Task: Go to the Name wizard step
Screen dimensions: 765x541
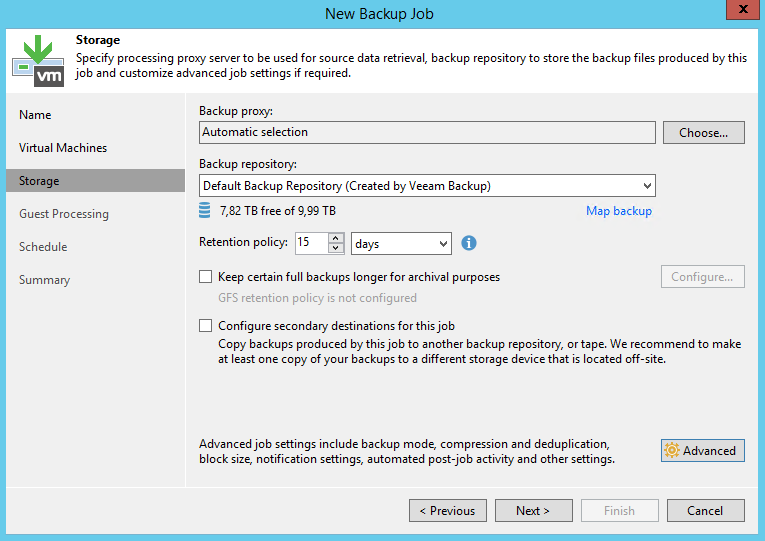Action: [35, 115]
